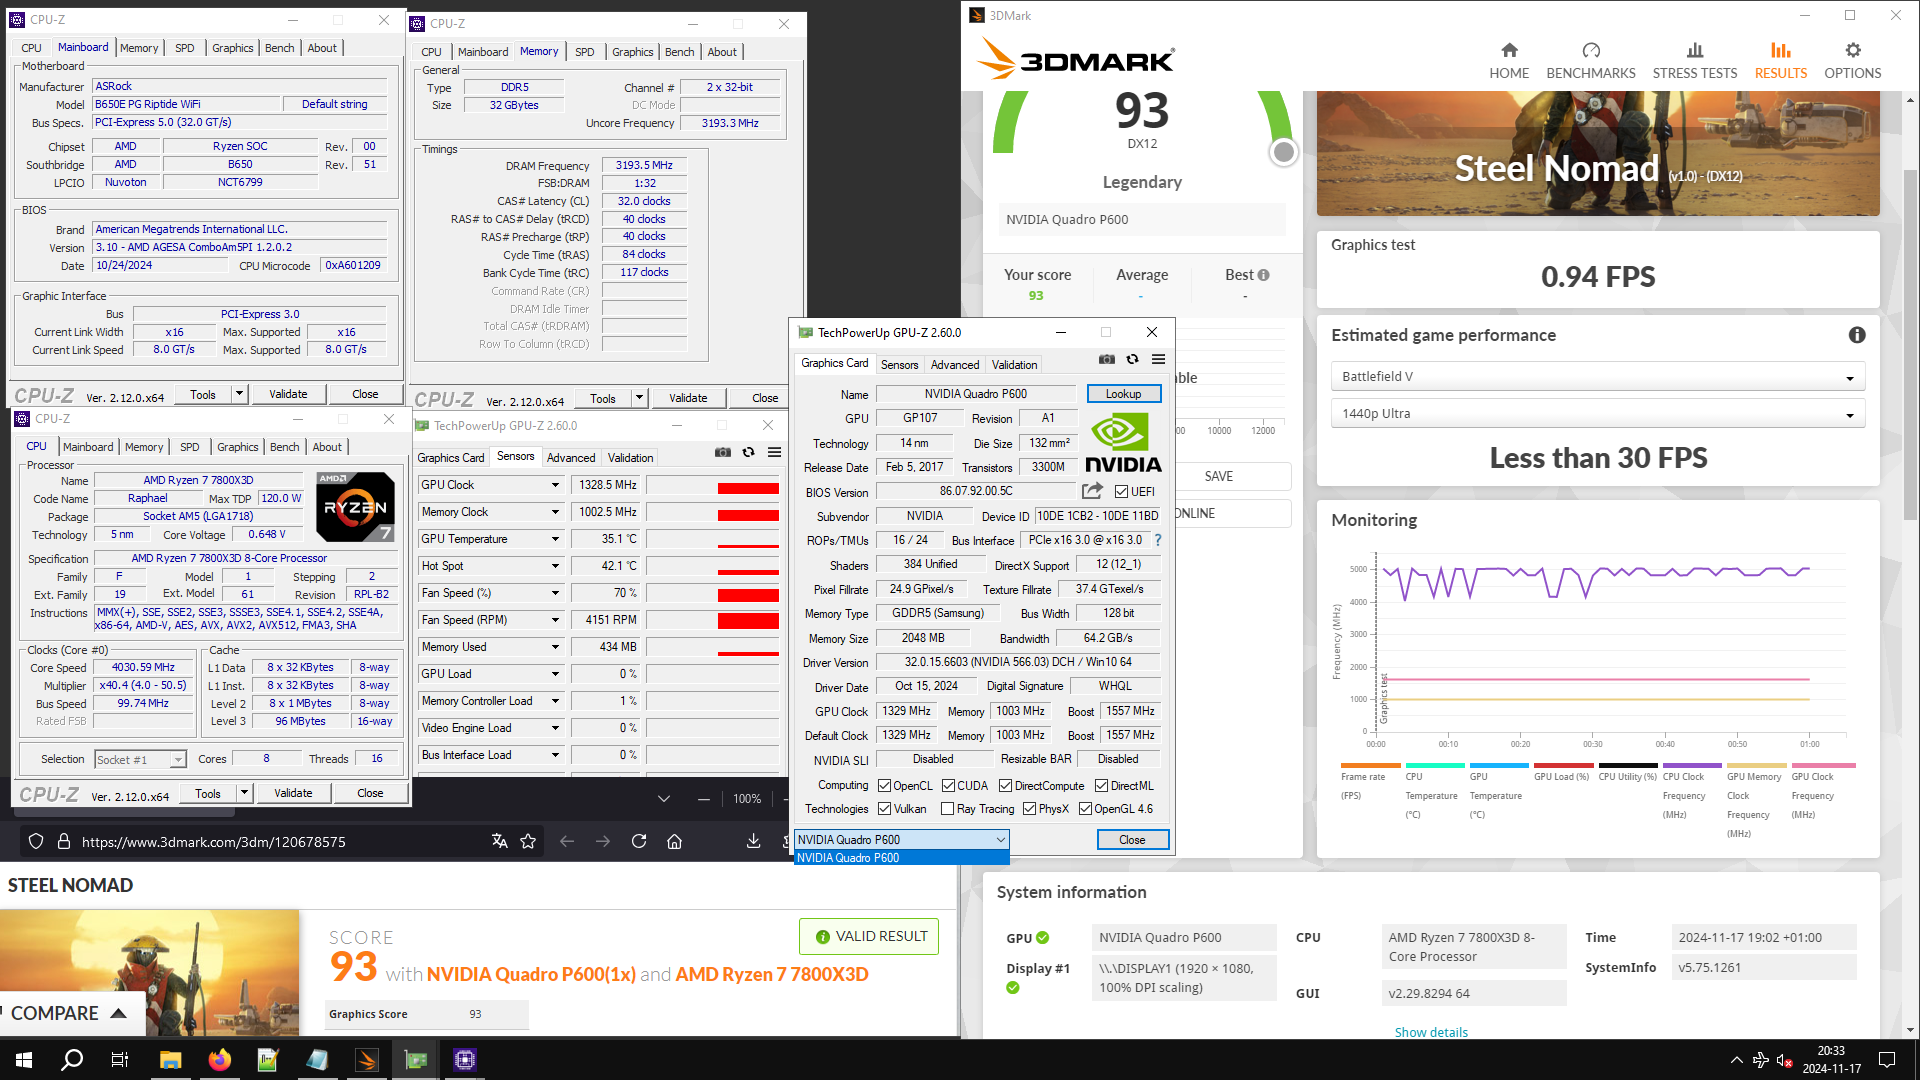Click Lookup button in GPU-Z

click(1124, 394)
